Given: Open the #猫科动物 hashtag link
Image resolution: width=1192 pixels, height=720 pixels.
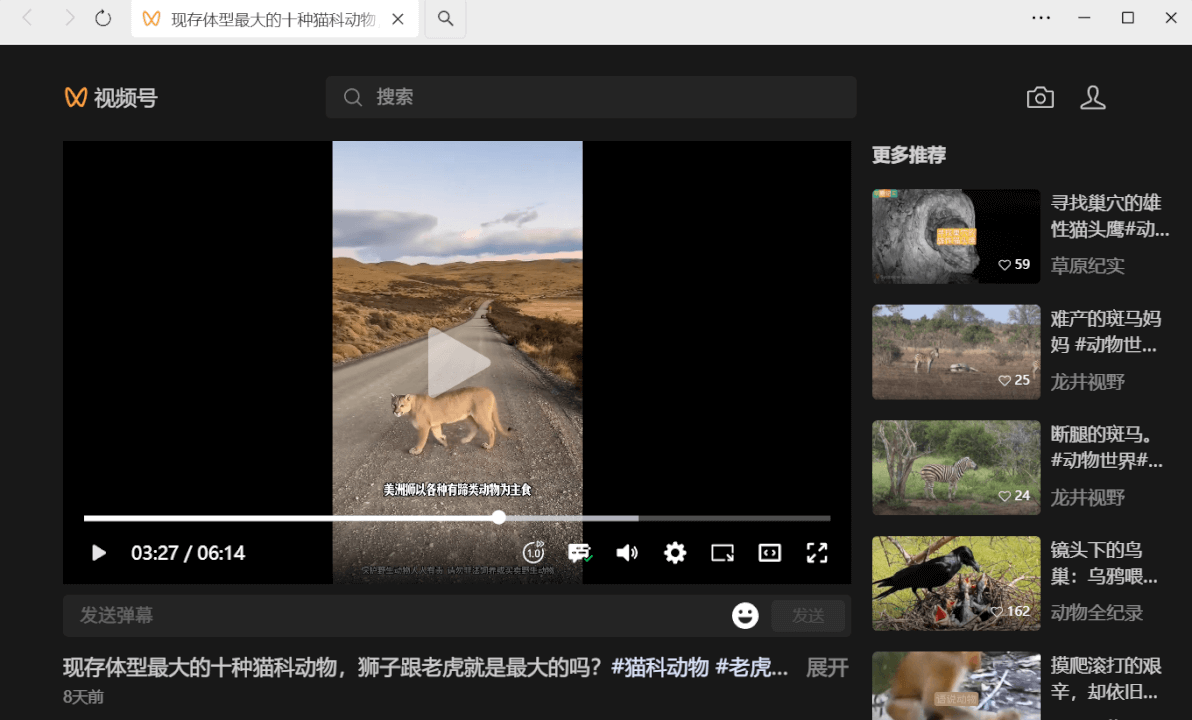Looking at the screenshot, I should point(660,667).
